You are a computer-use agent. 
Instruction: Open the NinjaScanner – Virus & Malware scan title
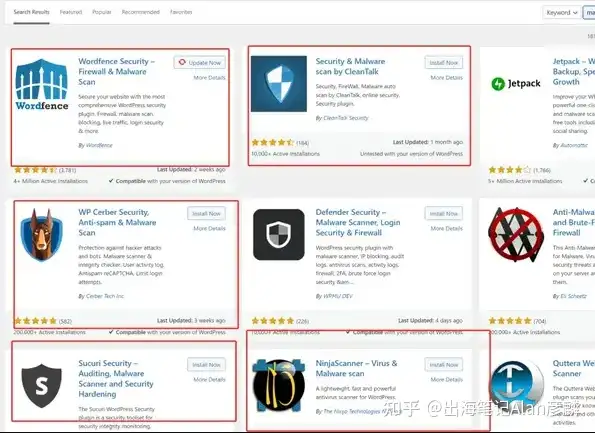(356, 368)
